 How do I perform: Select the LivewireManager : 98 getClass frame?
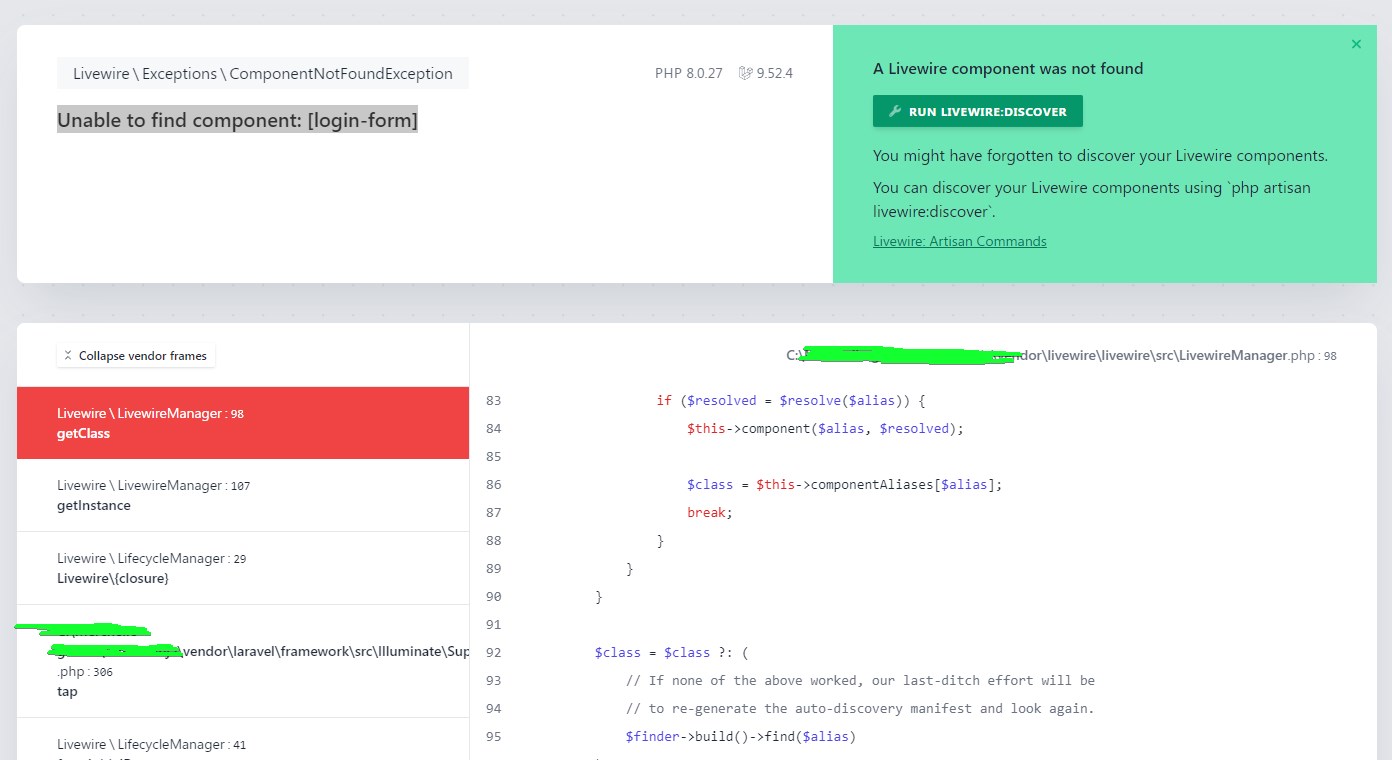pos(243,423)
